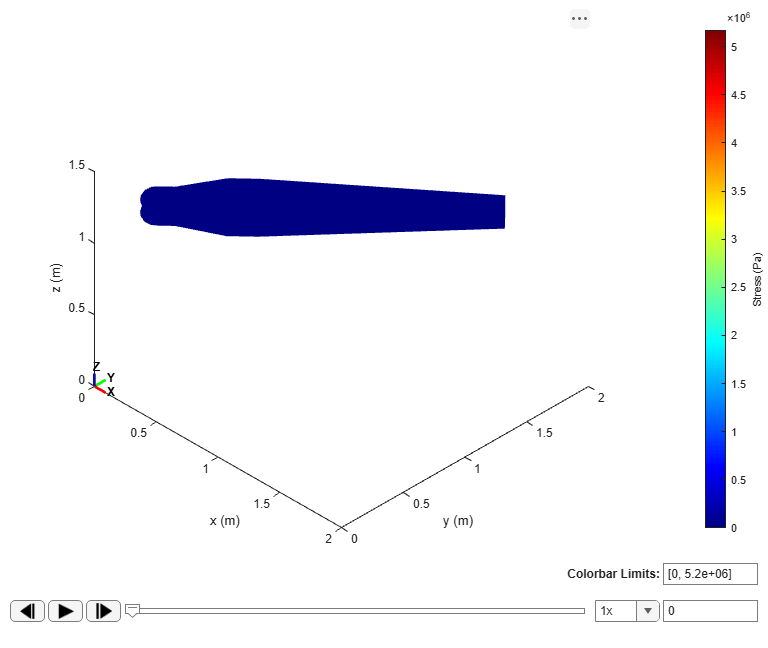Screen dimensions: 768x648
Task: Select the blue stress-plot 3D body
Action: pyautogui.click(x=323, y=208)
